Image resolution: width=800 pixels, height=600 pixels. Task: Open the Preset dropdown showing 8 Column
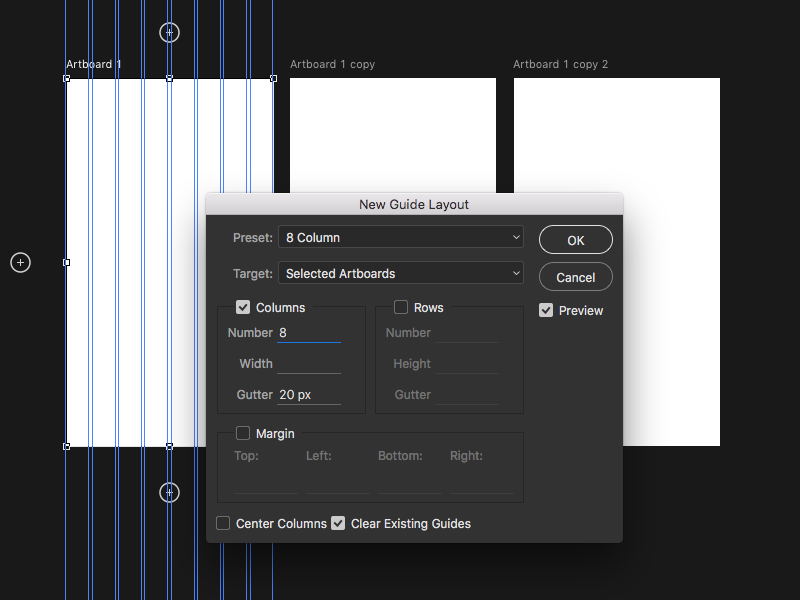(401, 237)
